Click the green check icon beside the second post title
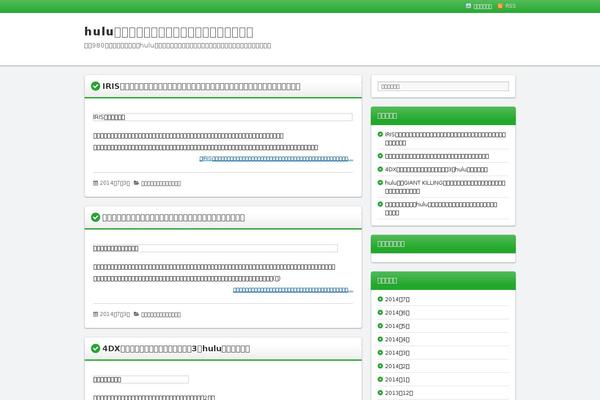Viewport: 600px width, 400px height. click(x=96, y=217)
